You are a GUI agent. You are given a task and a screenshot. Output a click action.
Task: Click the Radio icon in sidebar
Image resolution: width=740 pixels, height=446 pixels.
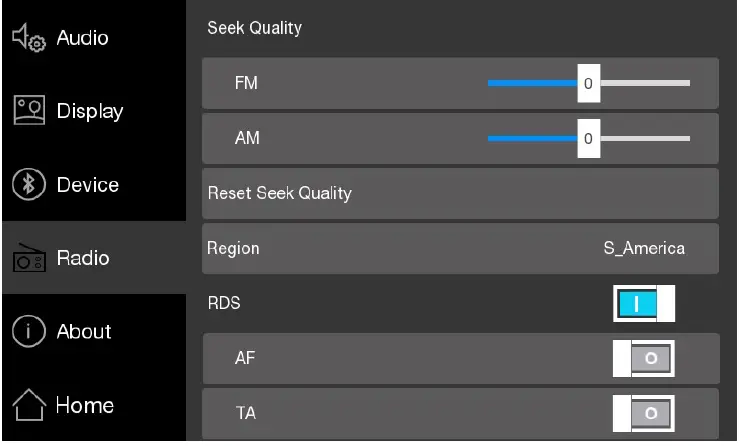[x=26, y=259]
